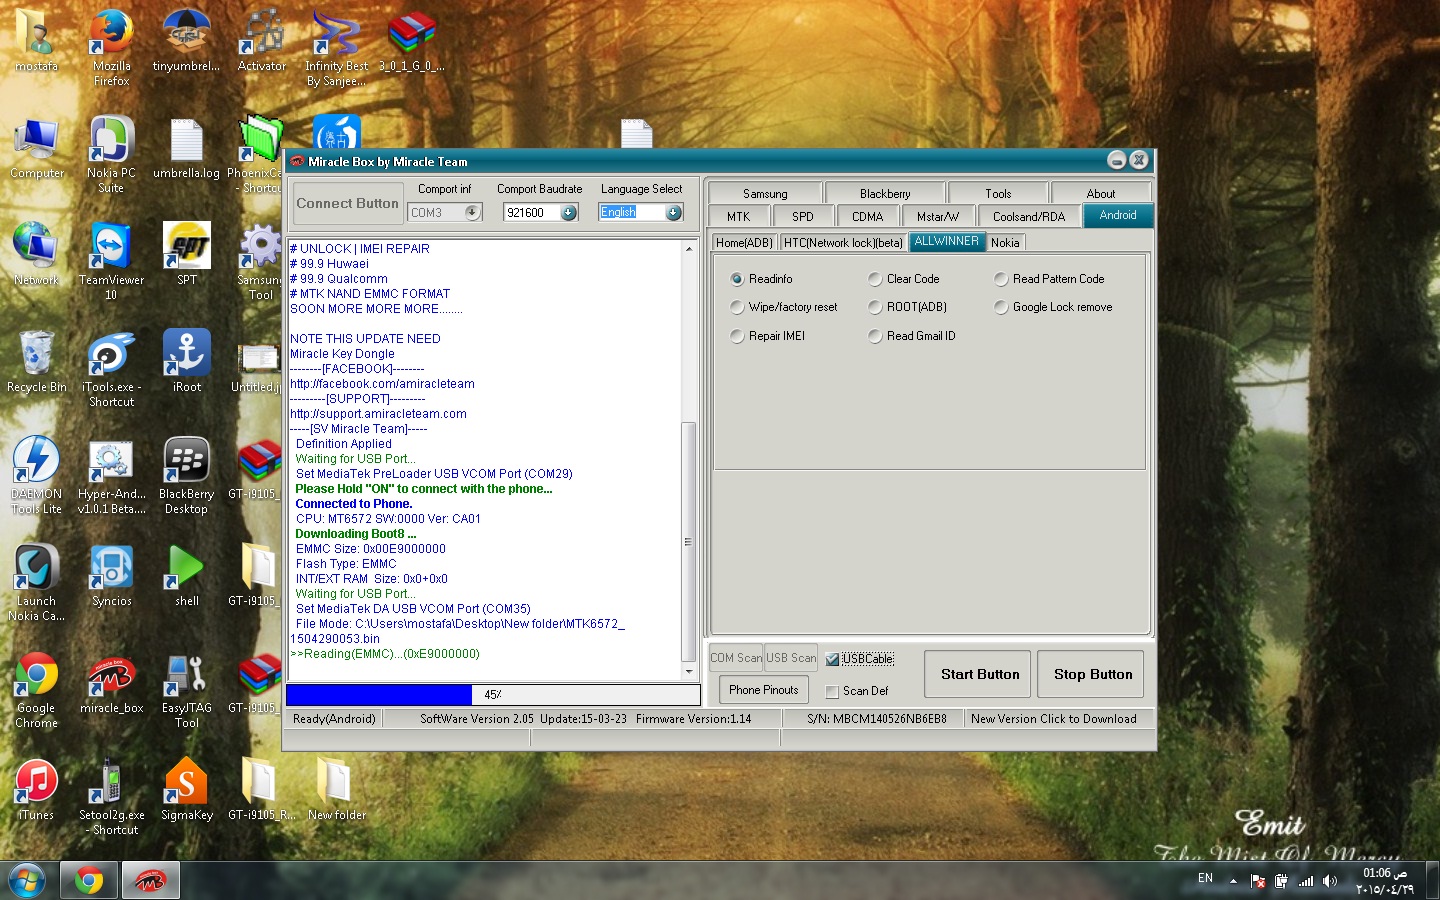Launch TeamViewer 10 shortcut

(x=111, y=262)
